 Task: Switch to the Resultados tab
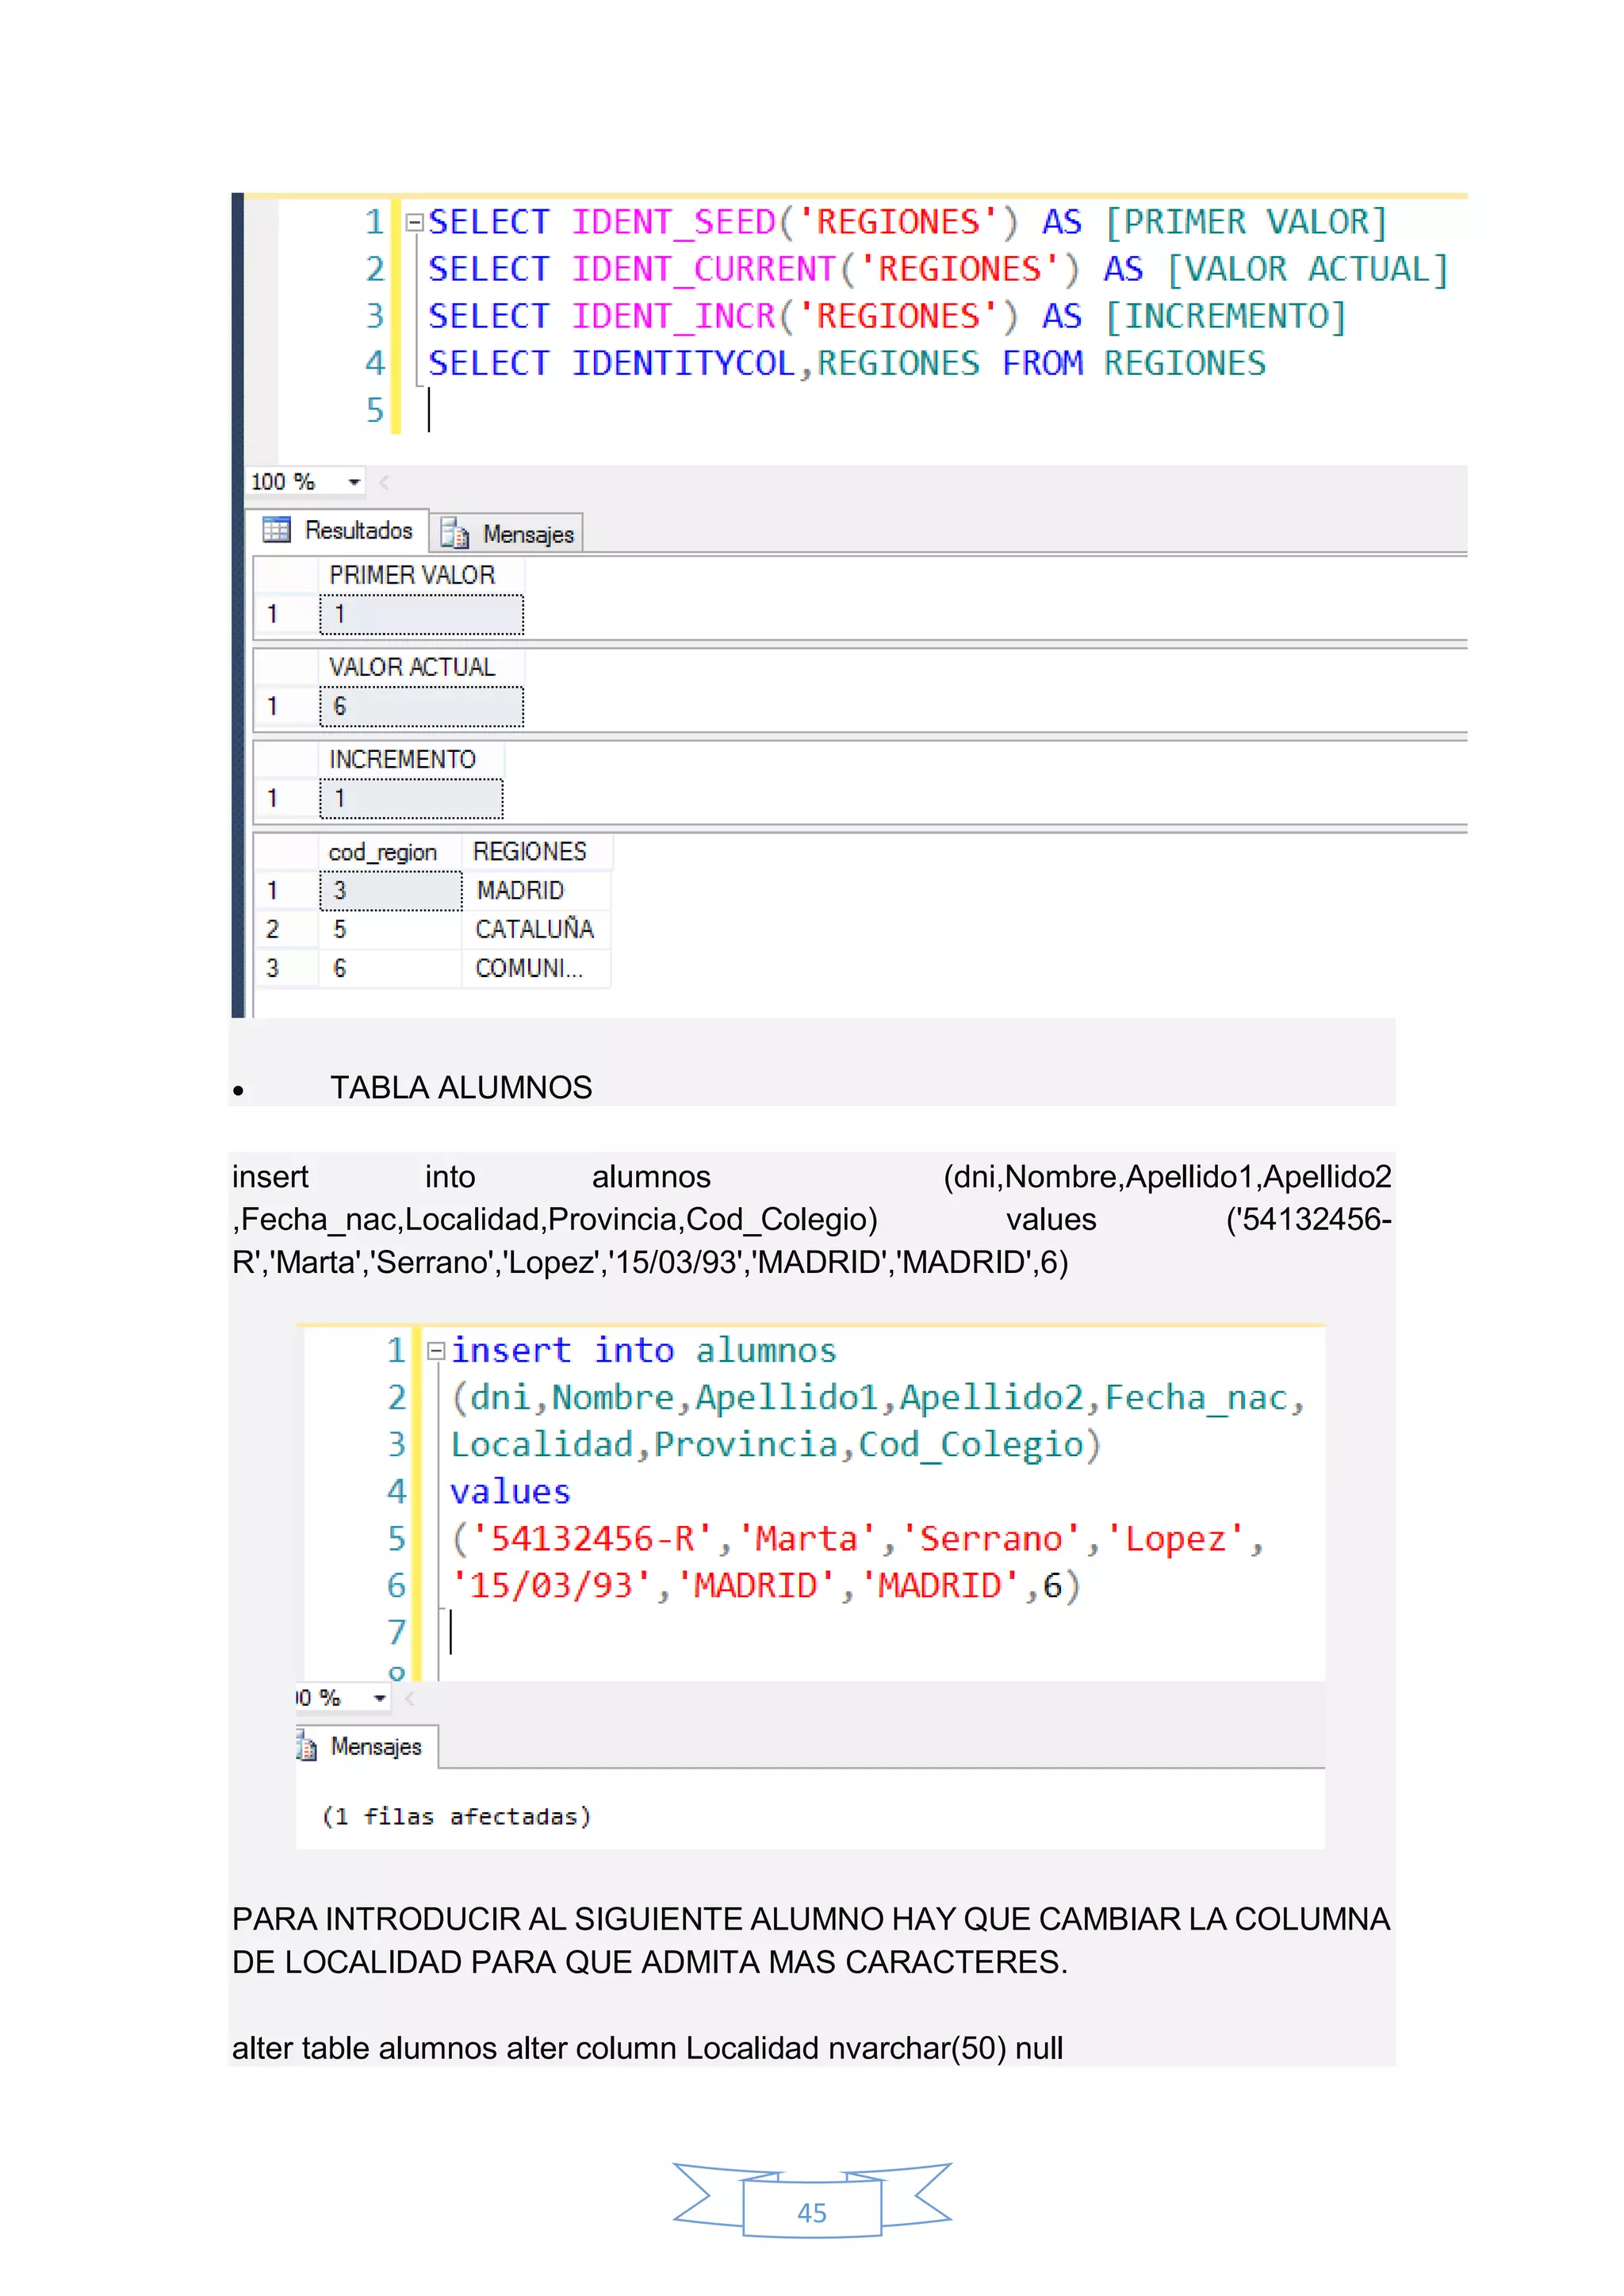[x=357, y=530]
